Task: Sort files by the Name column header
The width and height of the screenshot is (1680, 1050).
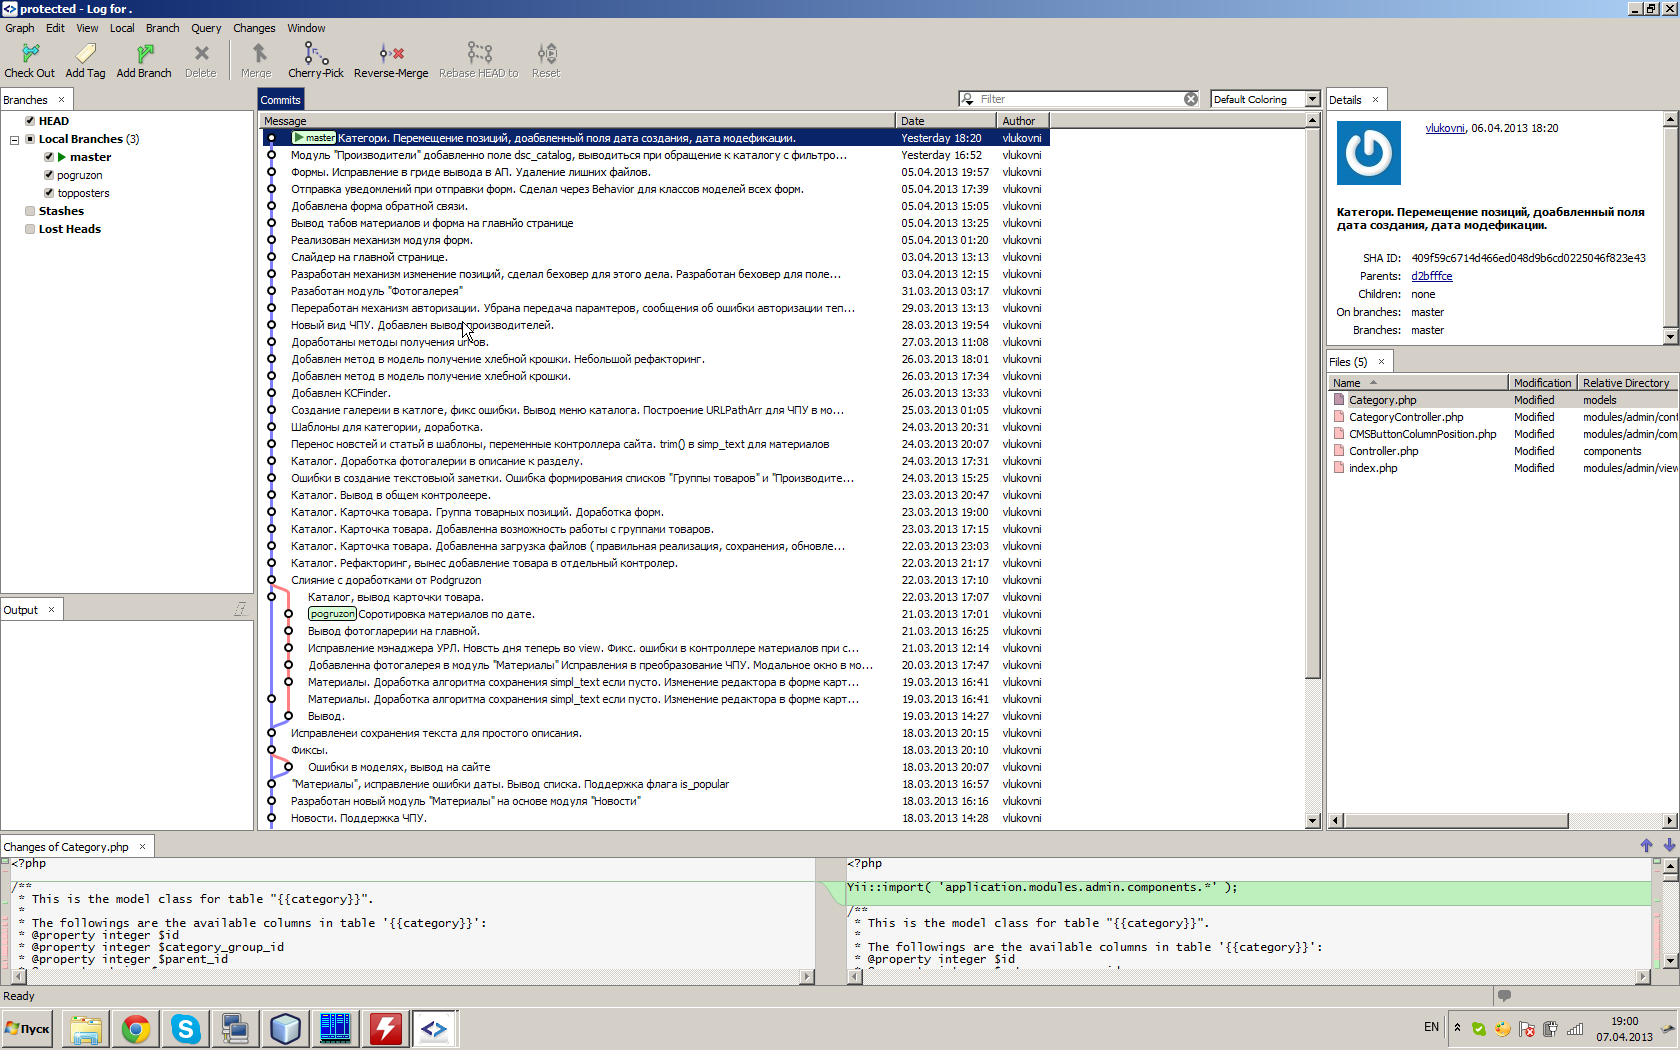Action: (1417, 383)
